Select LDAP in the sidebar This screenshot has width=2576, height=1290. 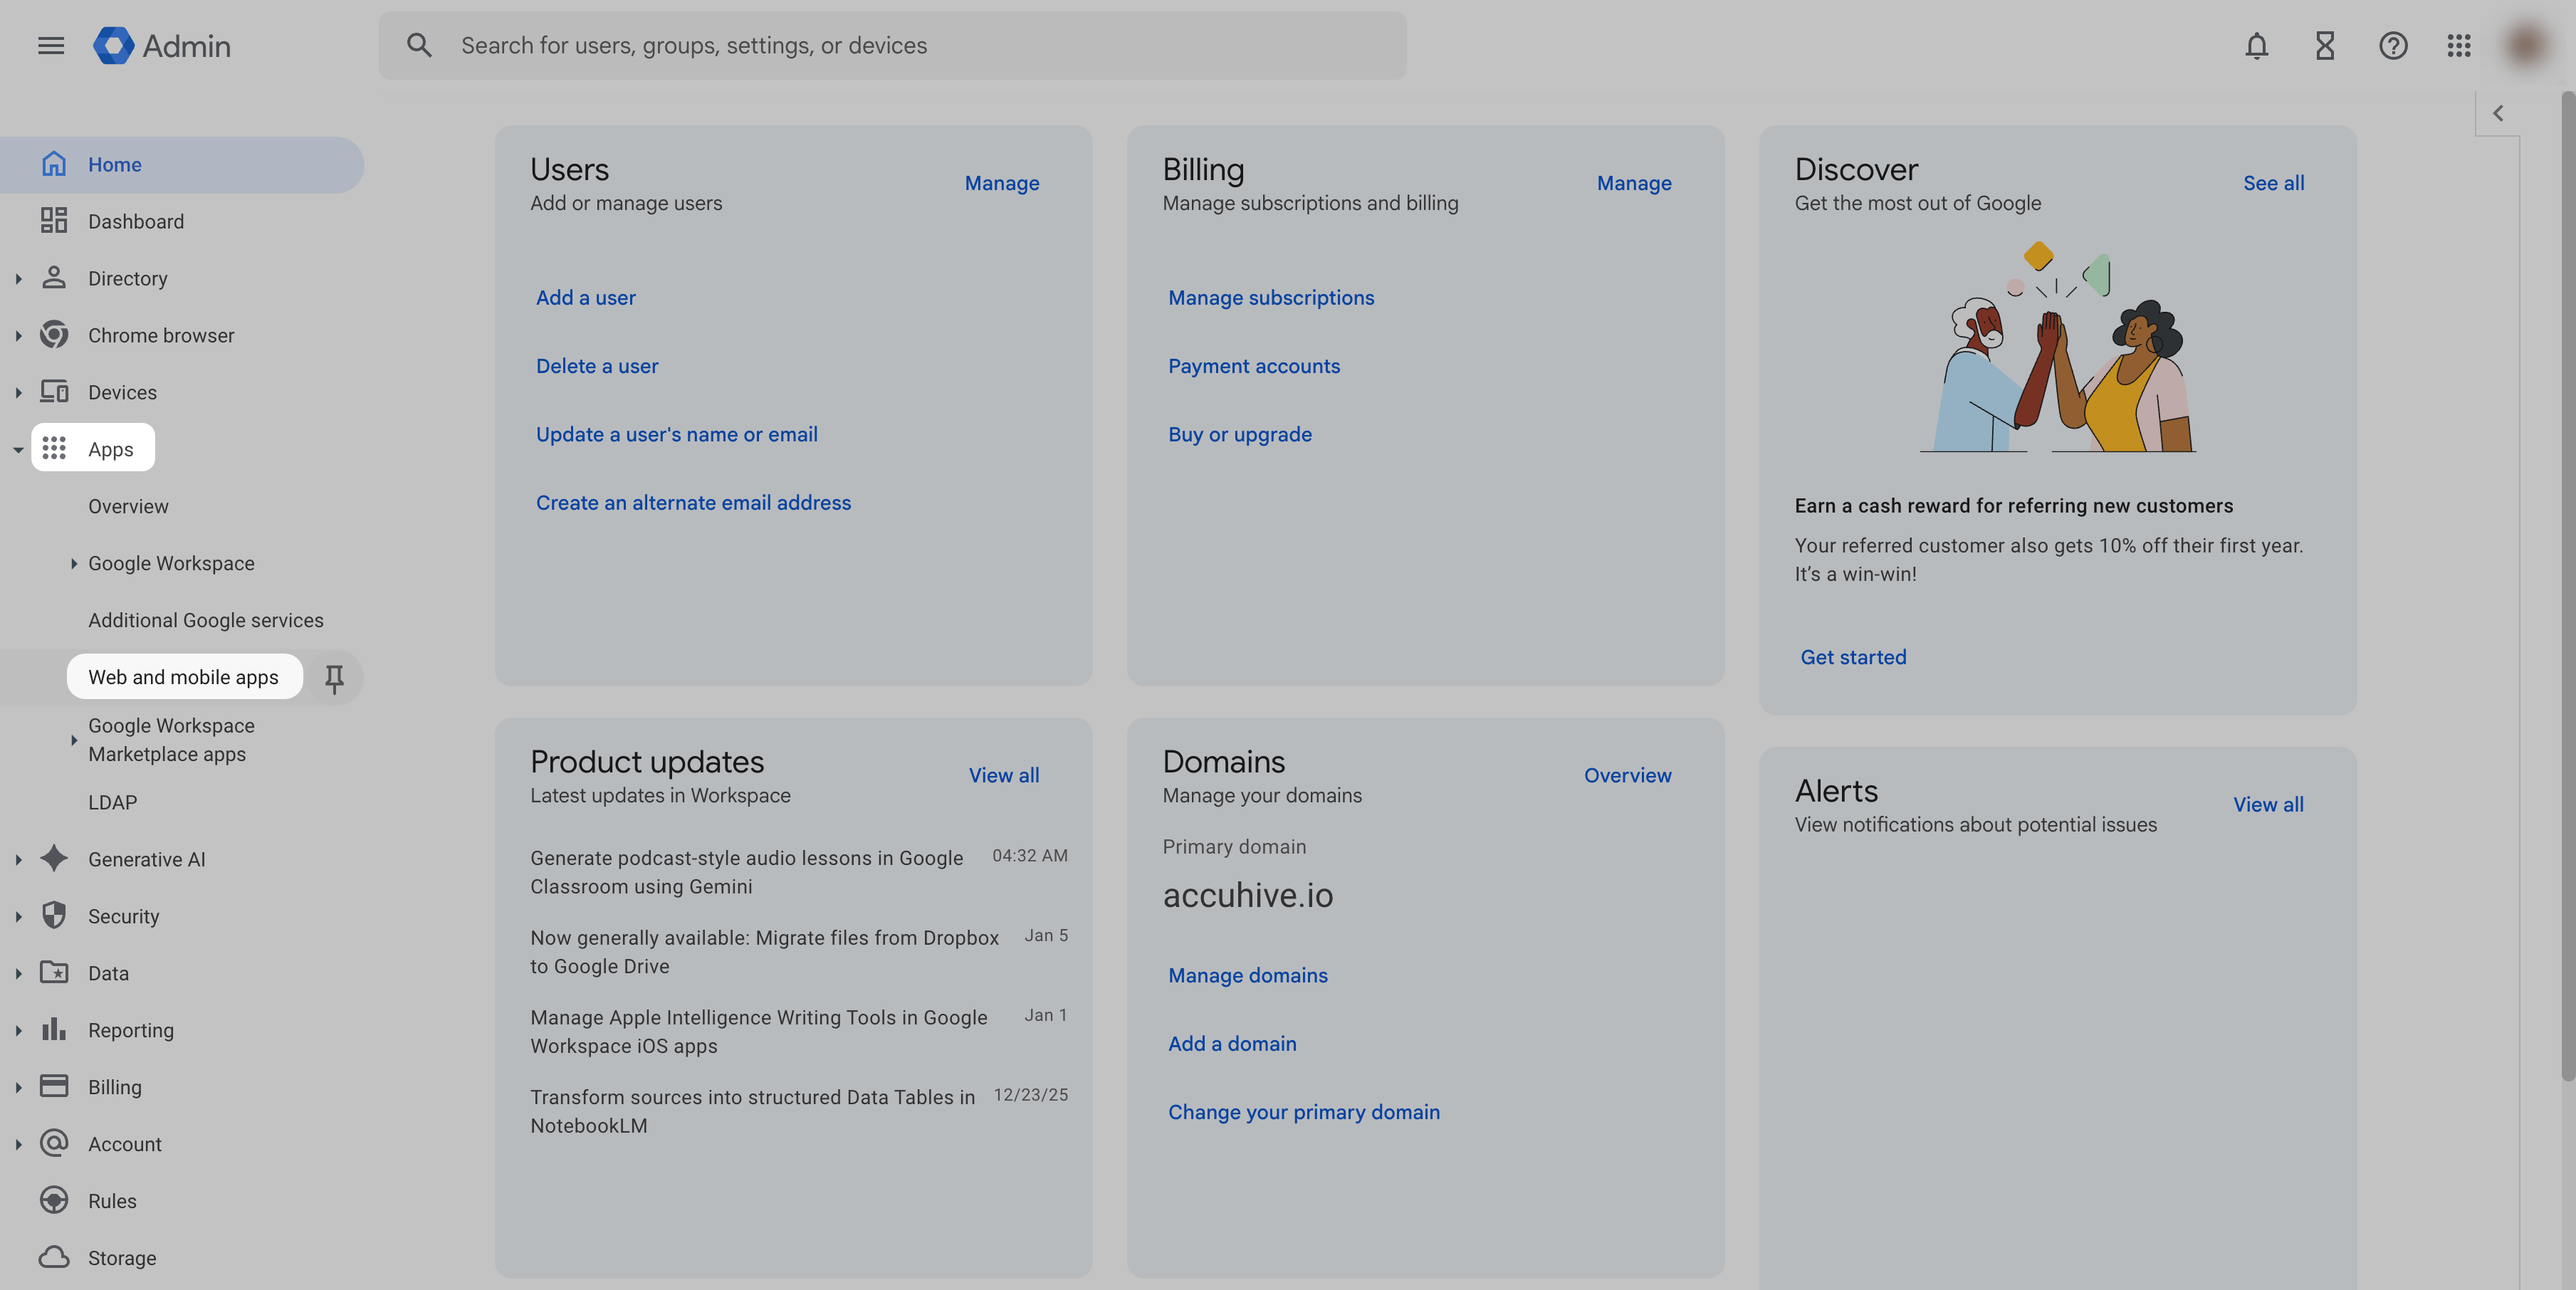(112, 802)
